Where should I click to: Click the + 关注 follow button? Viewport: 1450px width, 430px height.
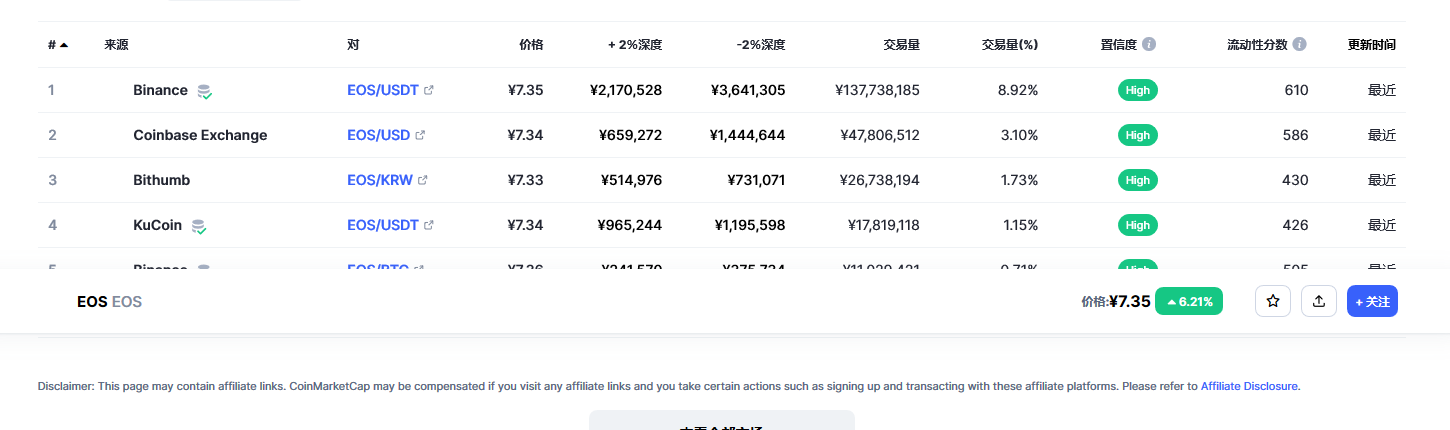(x=1371, y=301)
